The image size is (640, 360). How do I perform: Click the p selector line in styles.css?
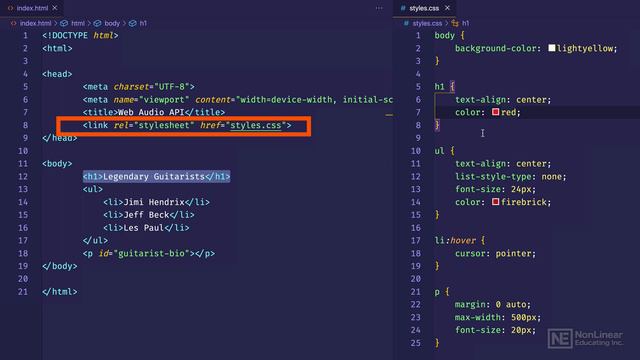point(442,292)
